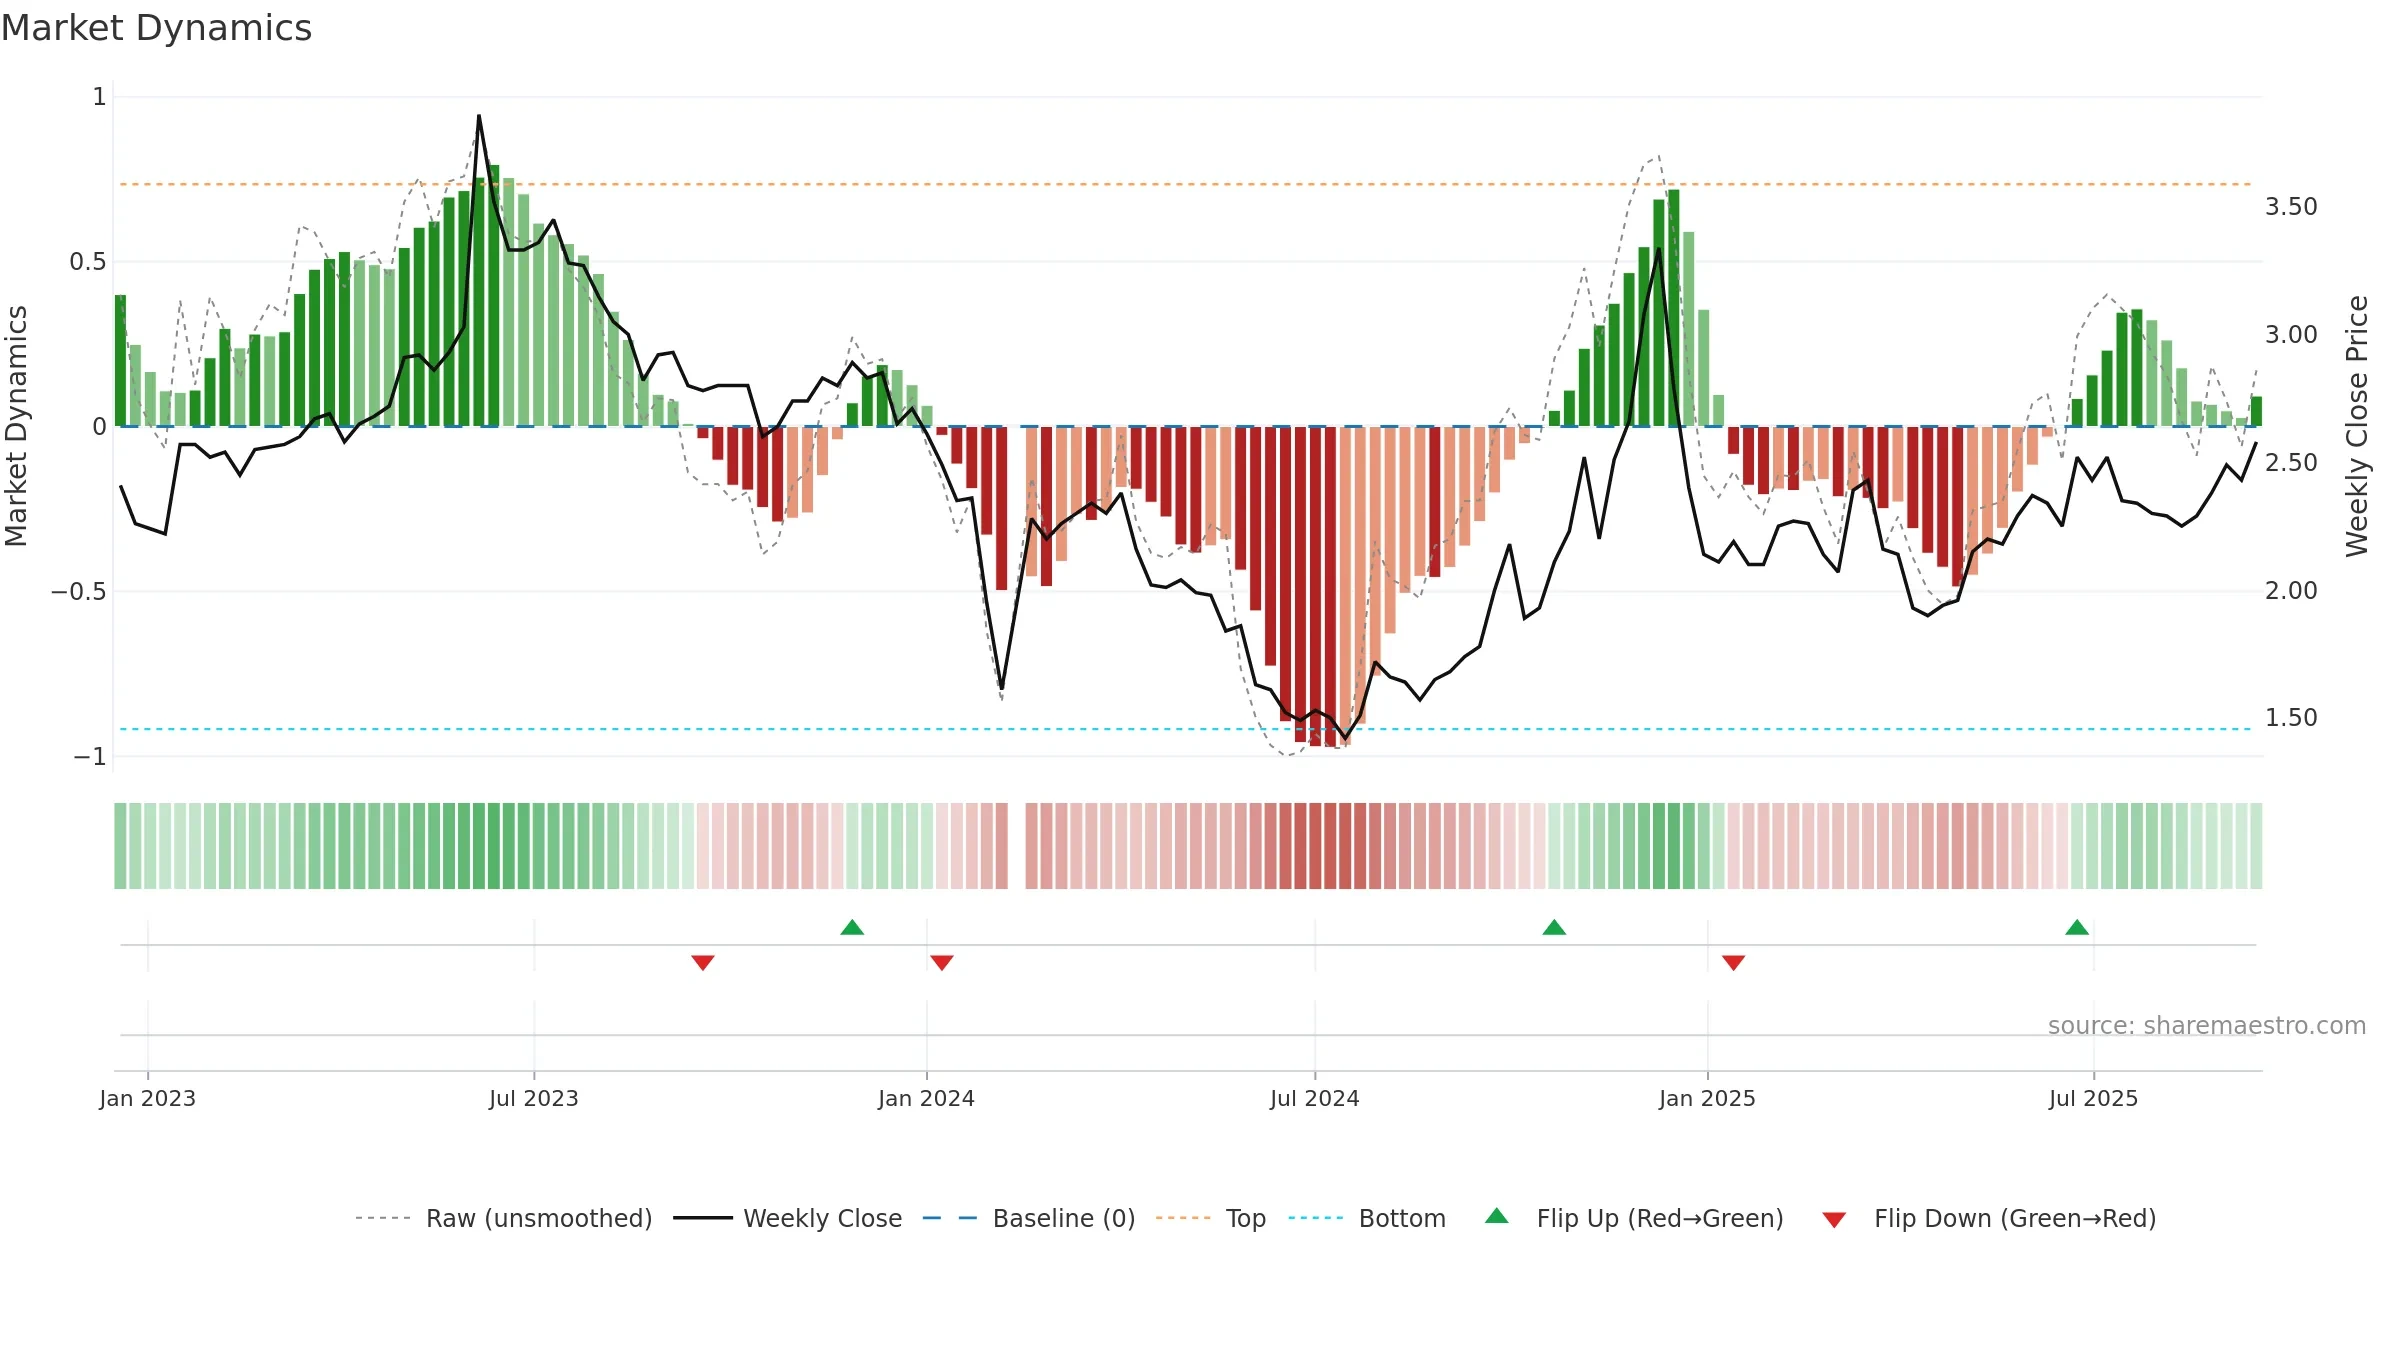Click the 3.00 price axis tick
Image resolution: width=2400 pixels, height=1350 pixels.
click(2291, 335)
